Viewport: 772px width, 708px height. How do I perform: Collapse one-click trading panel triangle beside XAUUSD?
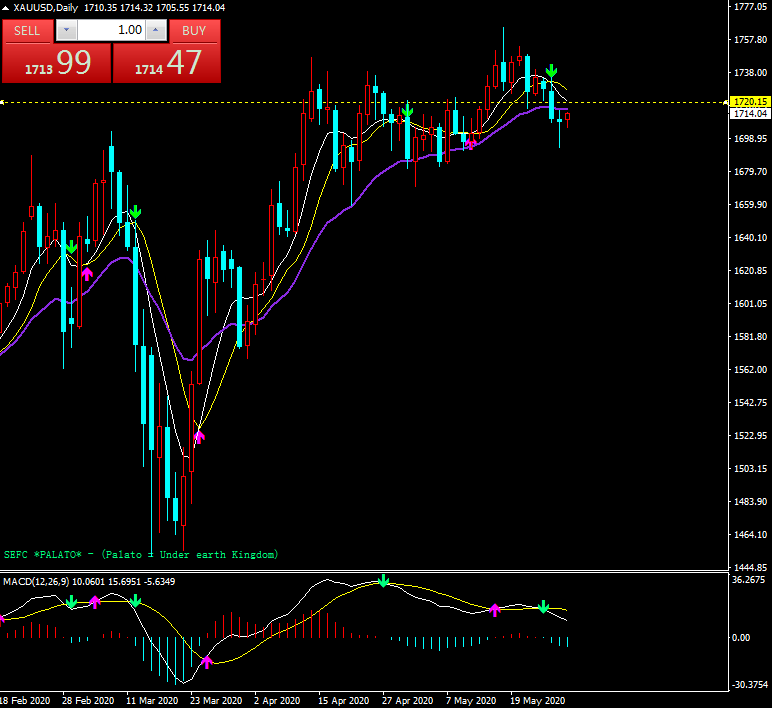(x=6, y=8)
